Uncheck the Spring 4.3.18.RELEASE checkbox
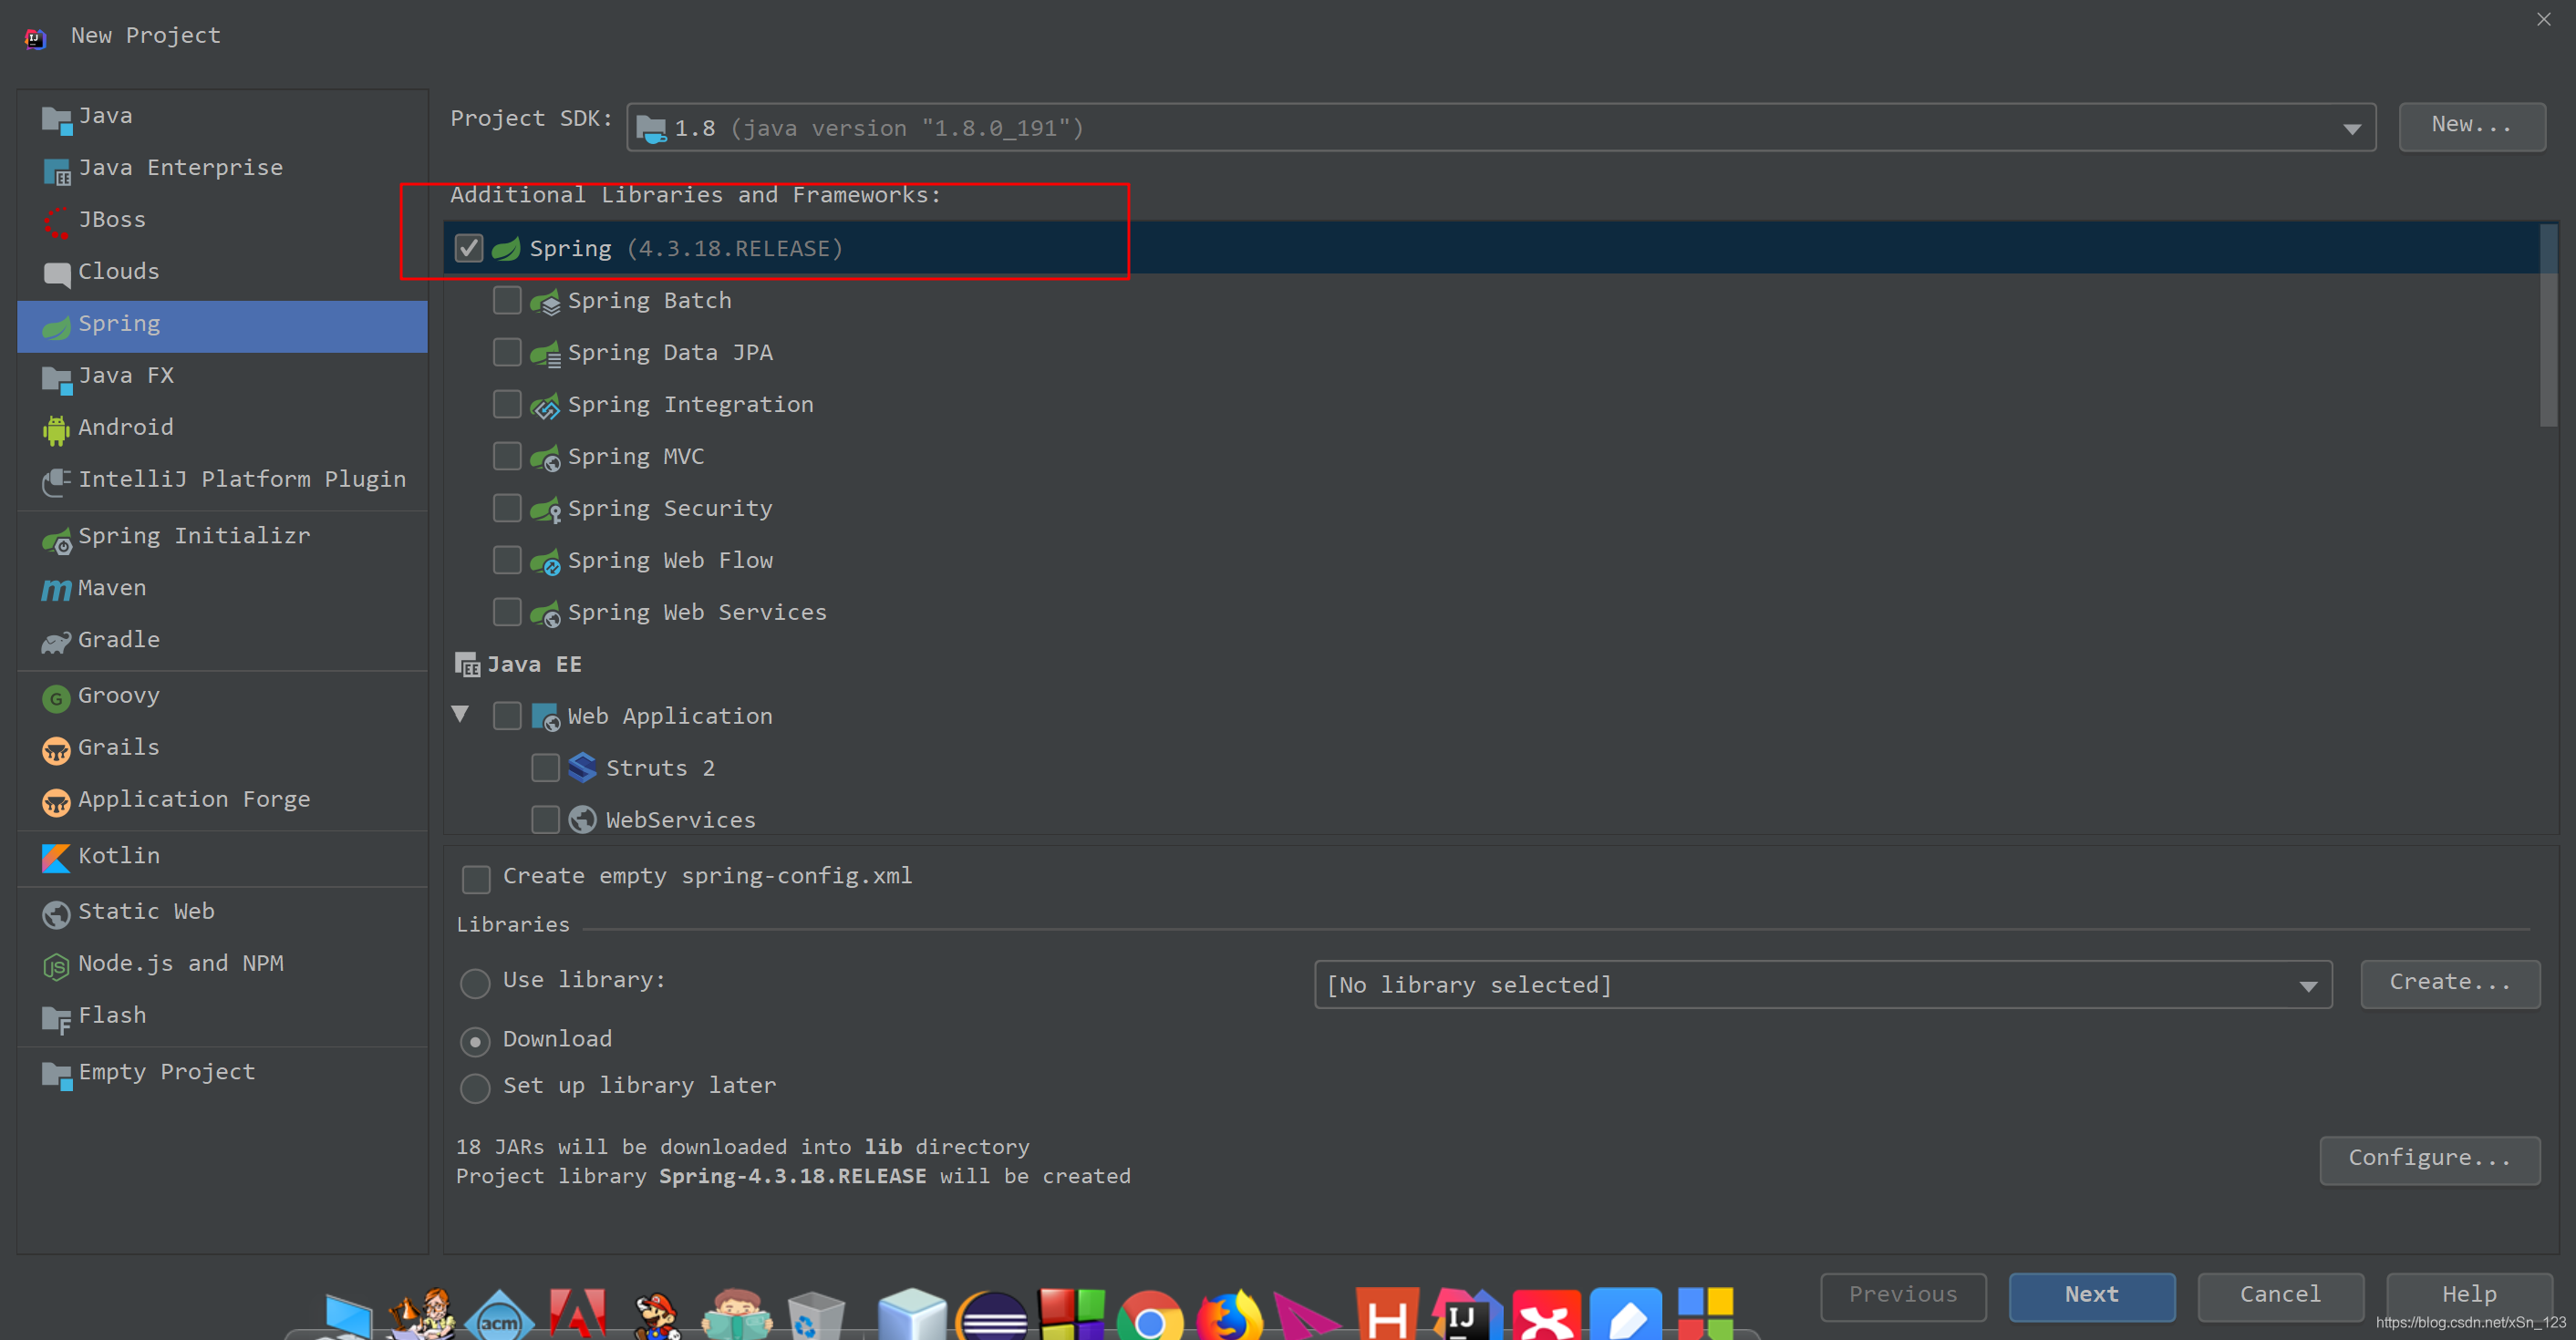Screen dimensions: 2576x1340 coord(469,248)
